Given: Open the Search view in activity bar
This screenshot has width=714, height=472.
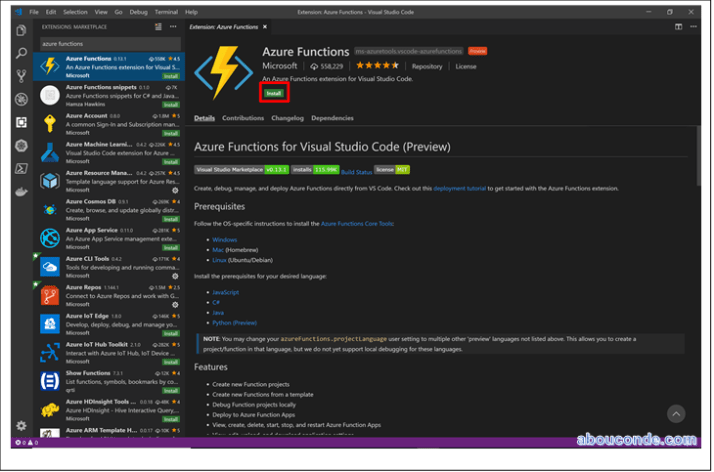Looking at the screenshot, I should (21, 52).
